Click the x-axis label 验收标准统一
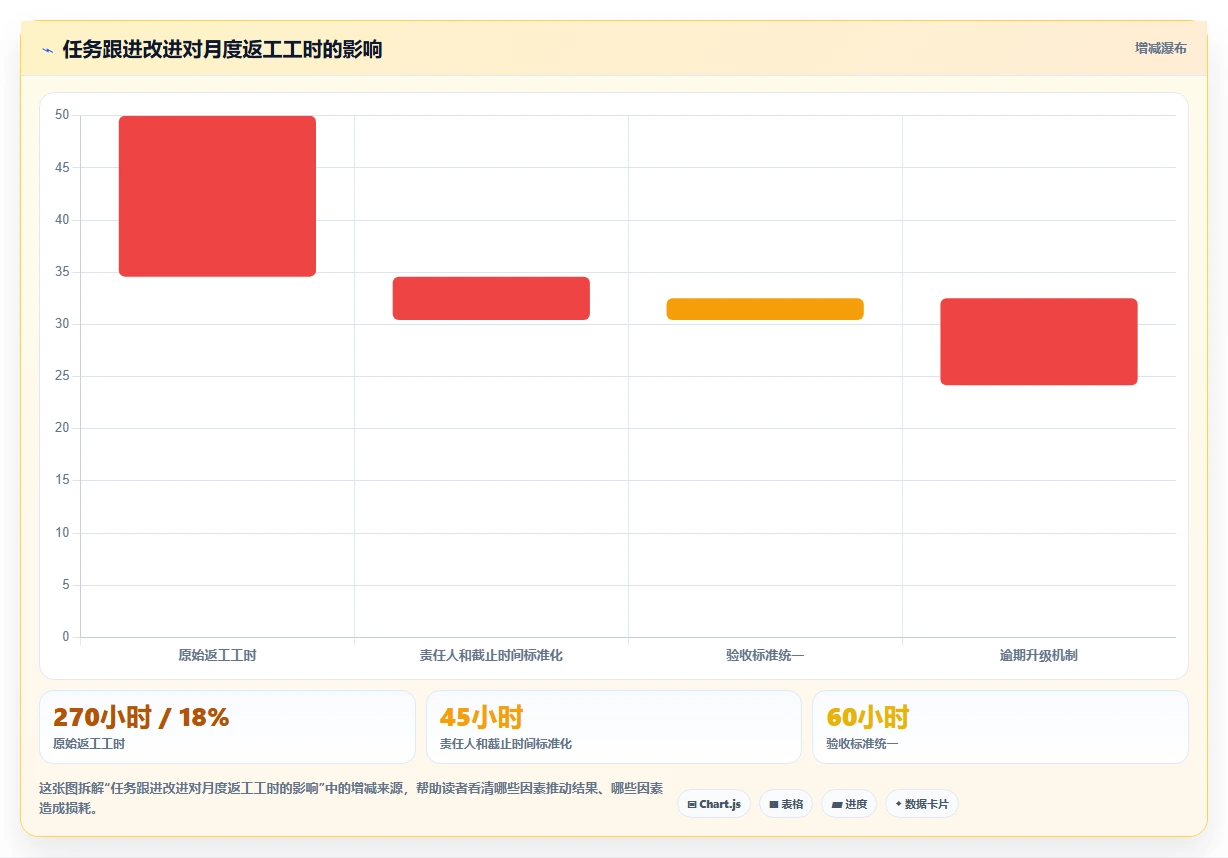Screen dimensions: 1228x858 [765, 656]
